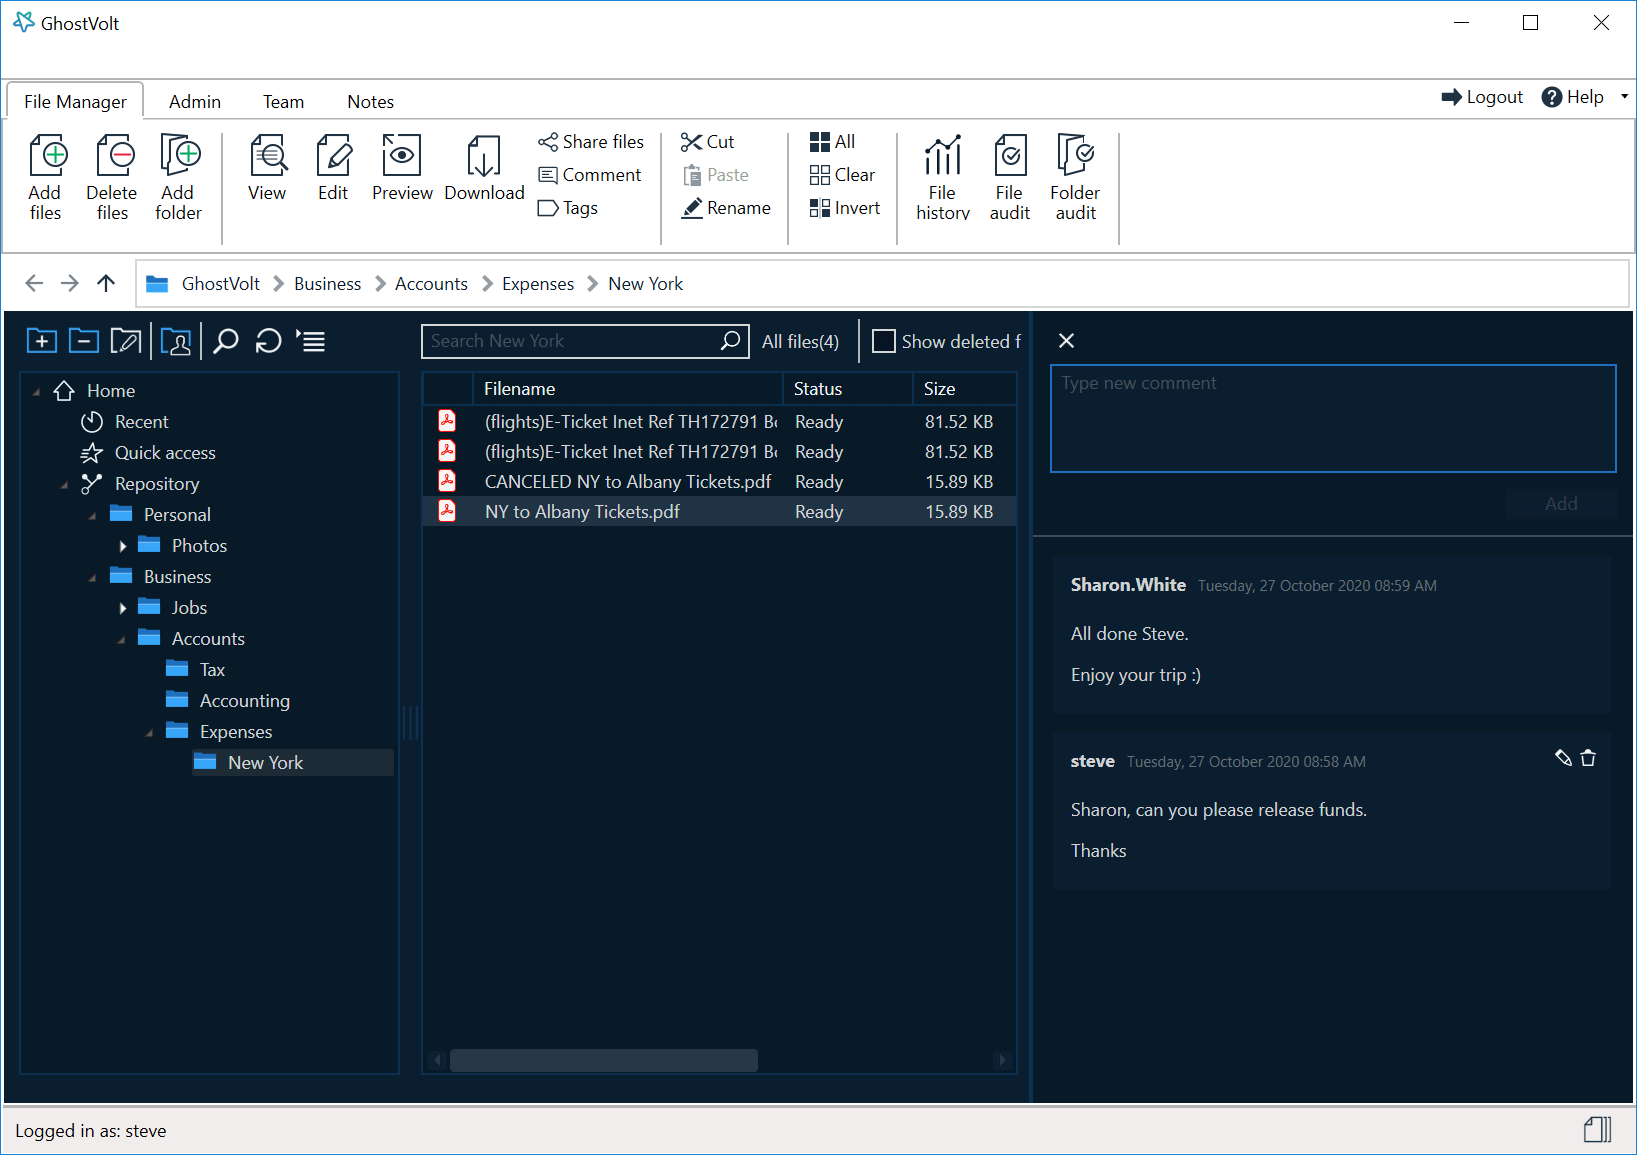The width and height of the screenshot is (1637, 1155).
Task: Close the comments panel
Action: click(x=1066, y=341)
